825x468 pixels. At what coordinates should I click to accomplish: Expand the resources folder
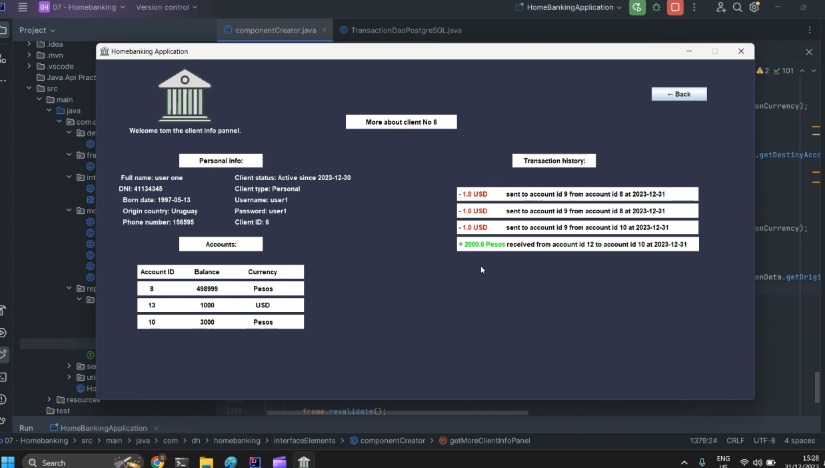pyautogui.click(x=49, y=400)
